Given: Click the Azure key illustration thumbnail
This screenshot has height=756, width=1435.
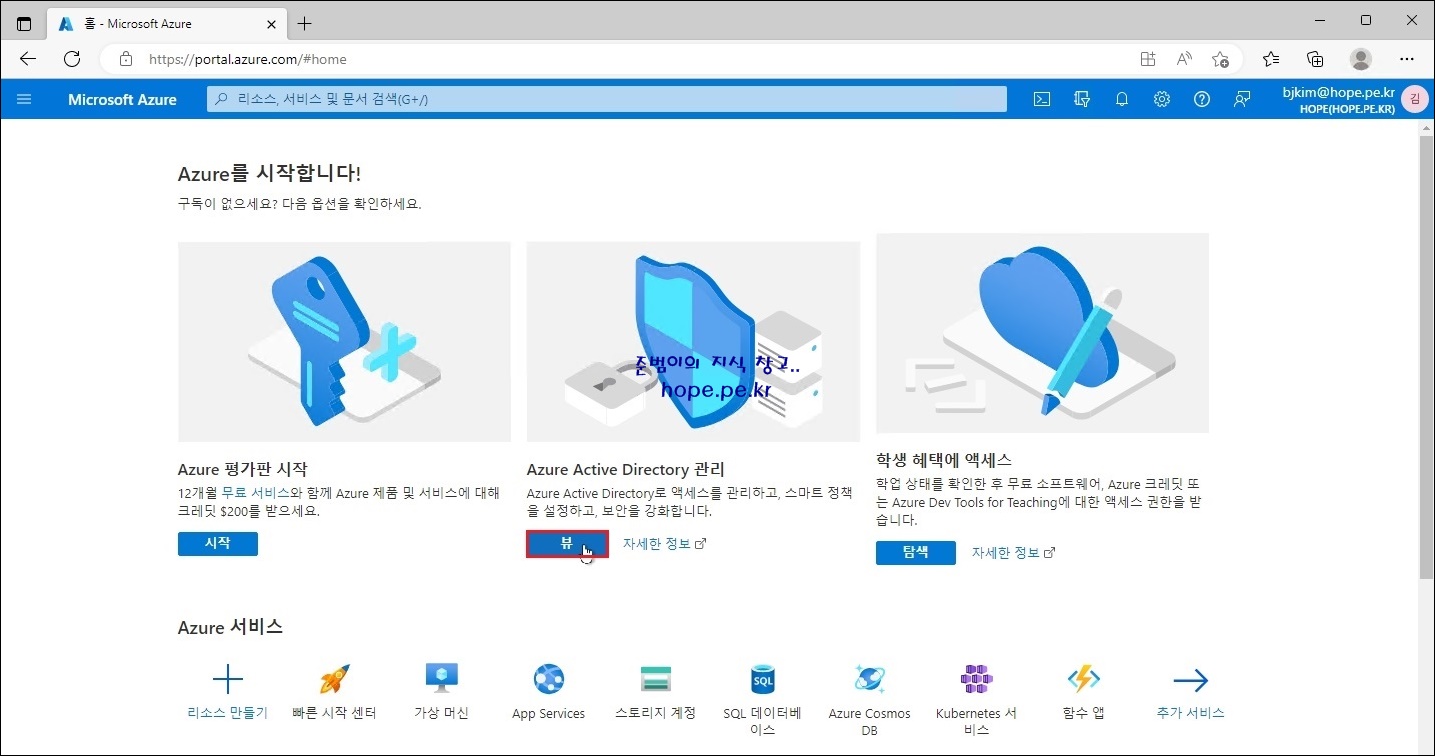Looking at the screenshot, I should [344, 341].
